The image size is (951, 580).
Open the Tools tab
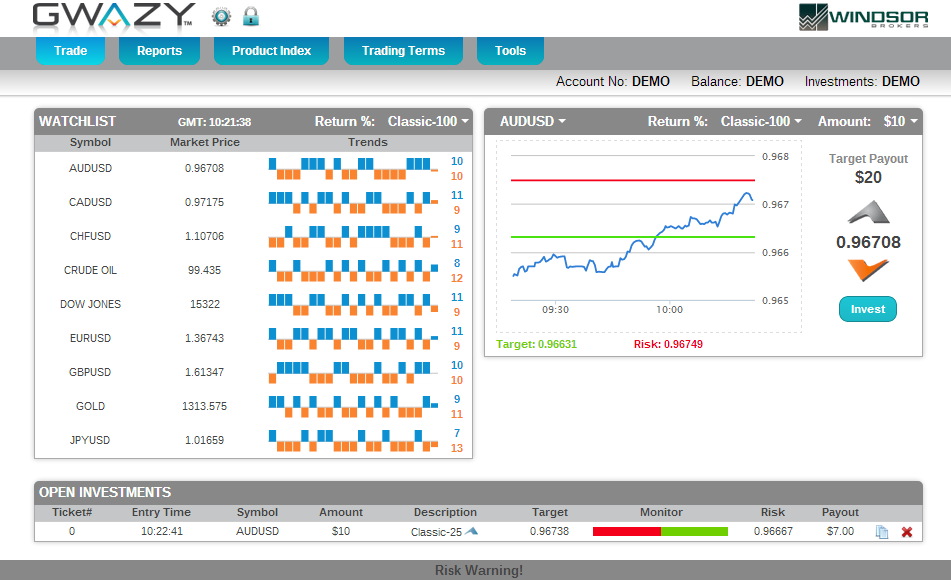[510, 51]
